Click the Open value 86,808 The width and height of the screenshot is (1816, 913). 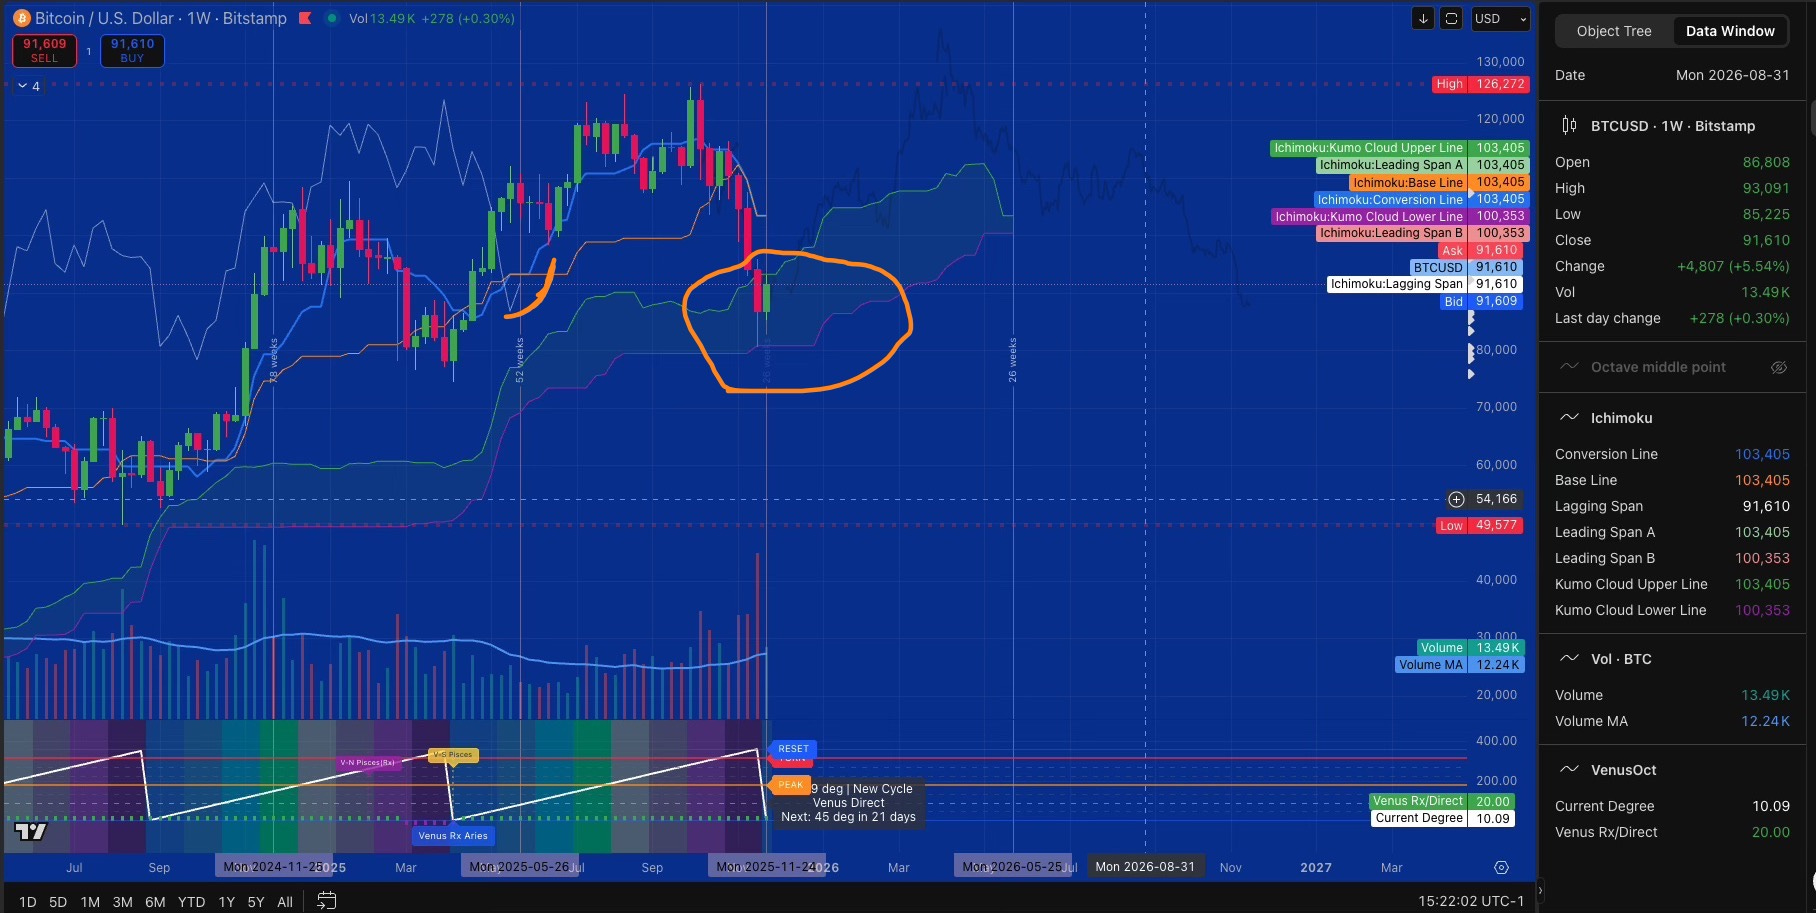[x=1766, y=162]
